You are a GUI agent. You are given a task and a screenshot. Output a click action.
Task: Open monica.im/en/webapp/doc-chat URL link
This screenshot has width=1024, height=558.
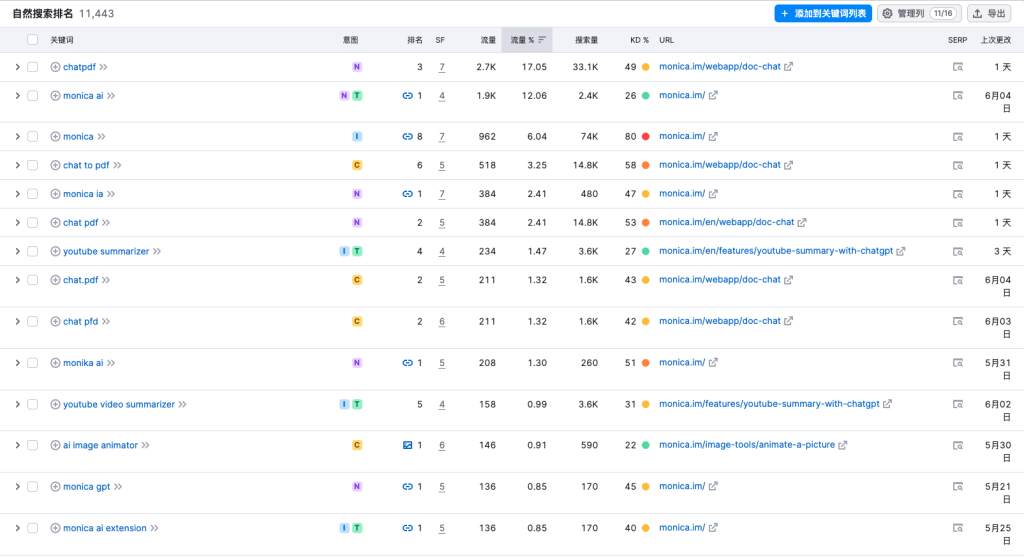pyautogui.click(x=726, y=222)
